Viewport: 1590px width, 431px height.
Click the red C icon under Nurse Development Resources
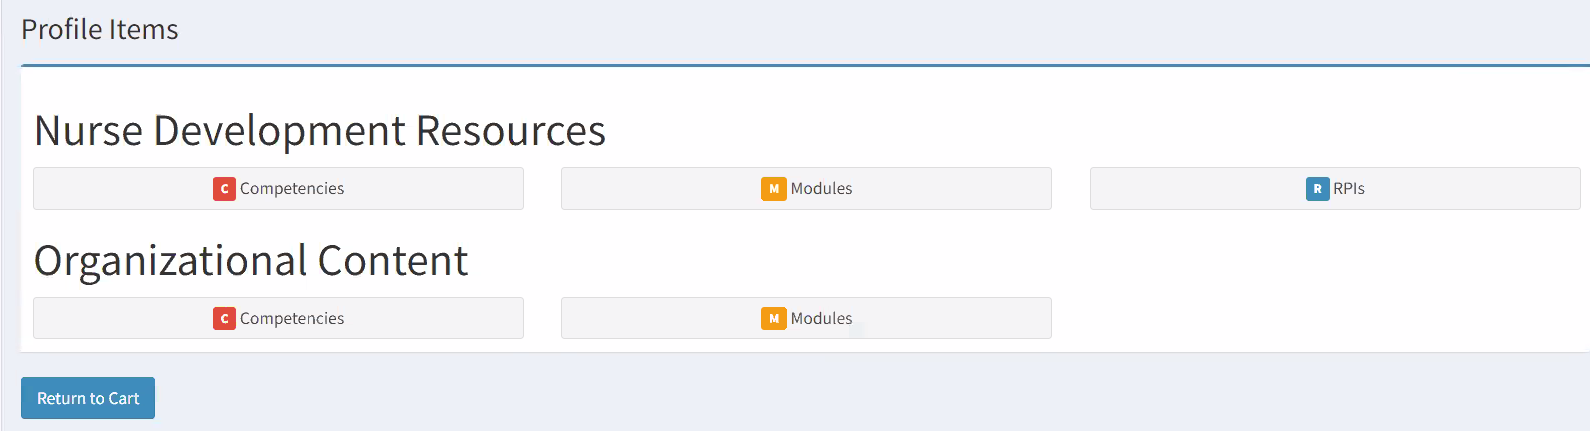click(x=224, y=188)
